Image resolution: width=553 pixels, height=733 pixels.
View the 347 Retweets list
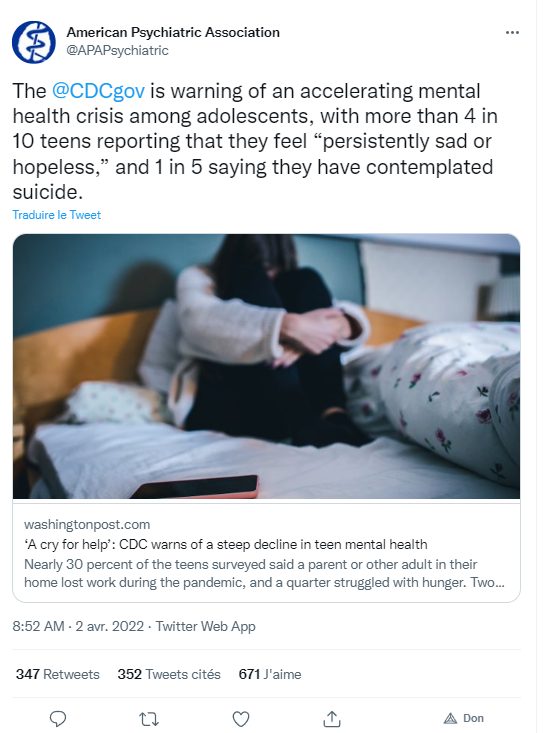pyautogui.click(x=57, y=674)
